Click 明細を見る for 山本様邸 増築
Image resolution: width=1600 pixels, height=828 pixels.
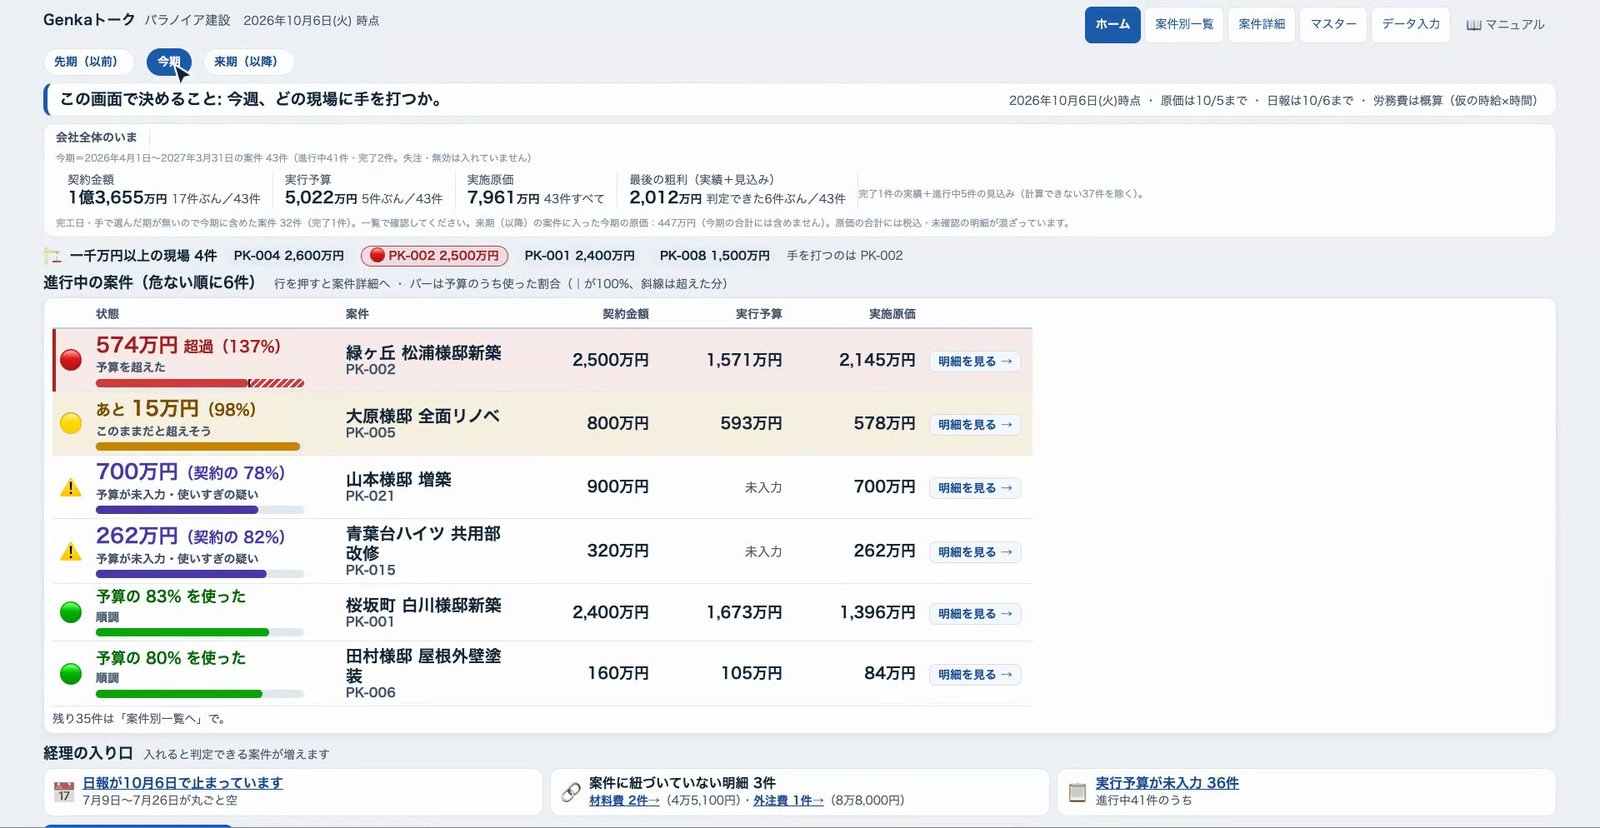[x=975, y=488]
